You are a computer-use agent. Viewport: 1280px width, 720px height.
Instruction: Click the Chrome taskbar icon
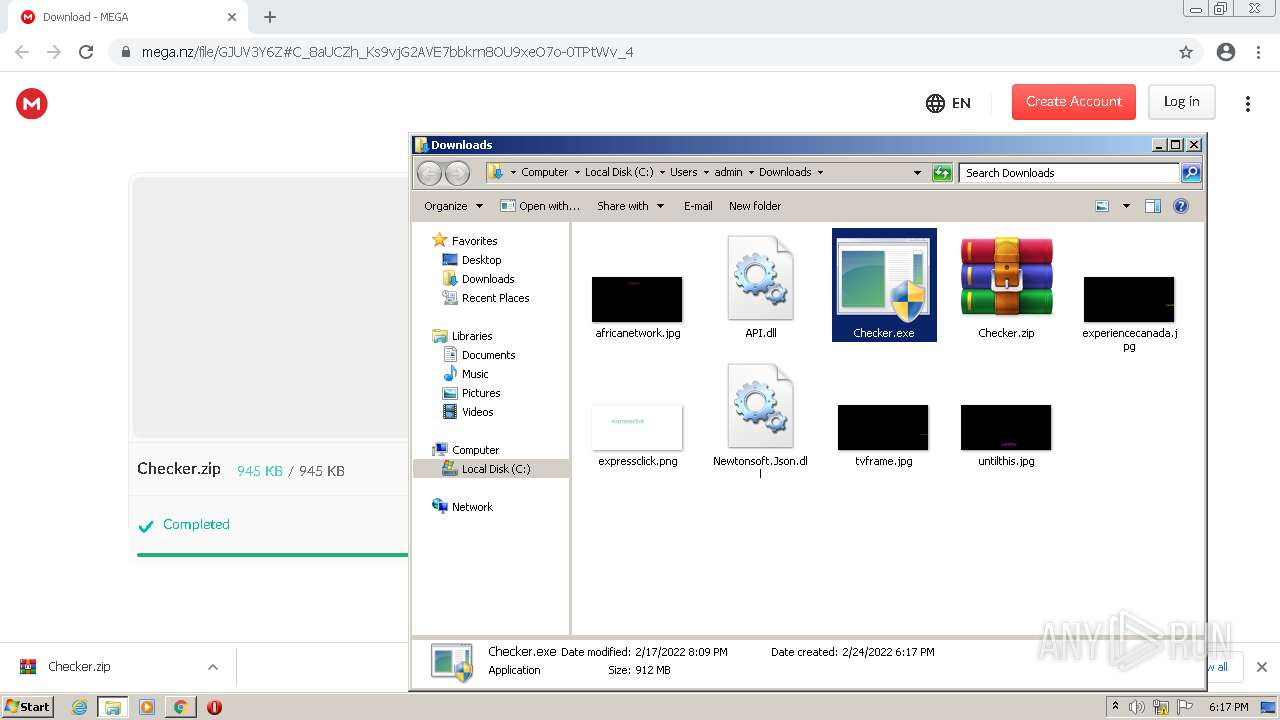pyautogui.click(x=180, y=707)
